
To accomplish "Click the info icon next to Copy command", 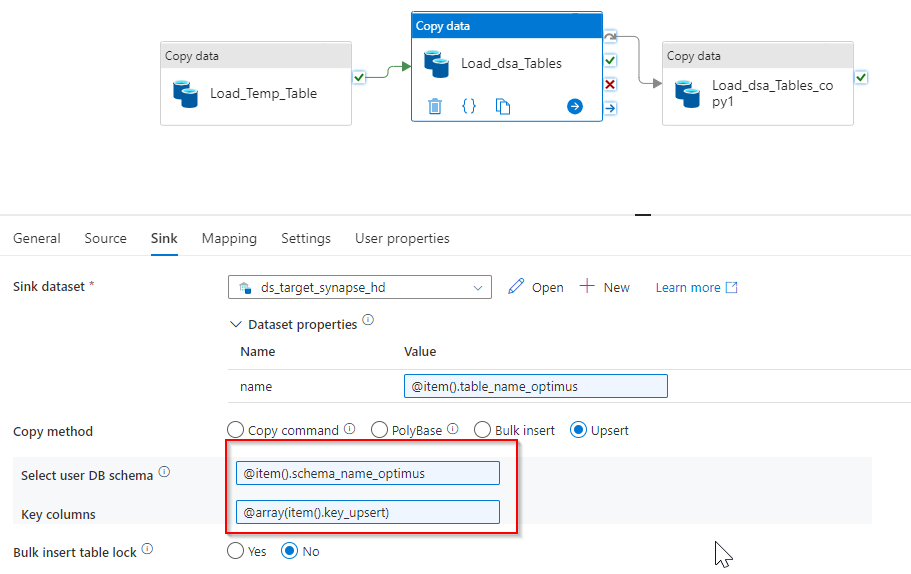I will coord(349,429).
